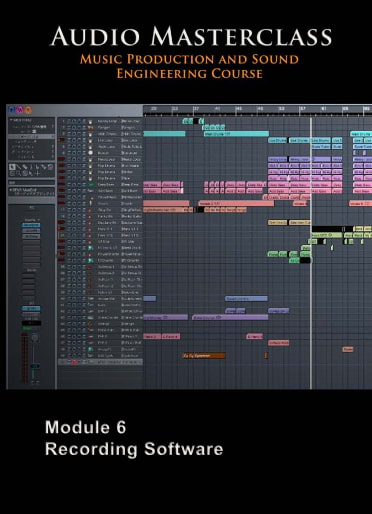372x514 pixels.
Task: Select the first yellow region near the playhead
Action: (277, 222)
